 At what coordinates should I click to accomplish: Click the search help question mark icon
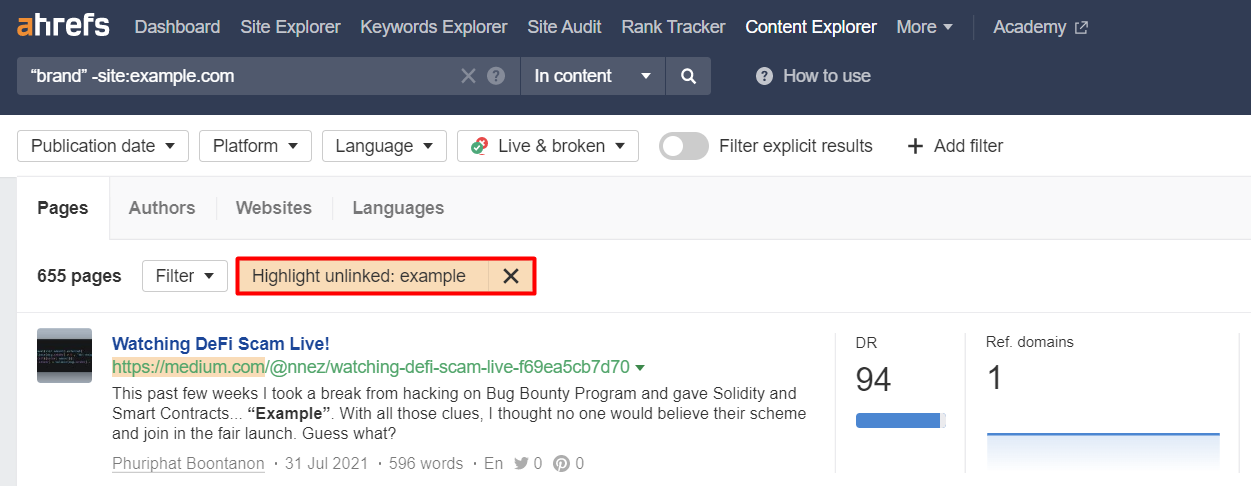495,76
